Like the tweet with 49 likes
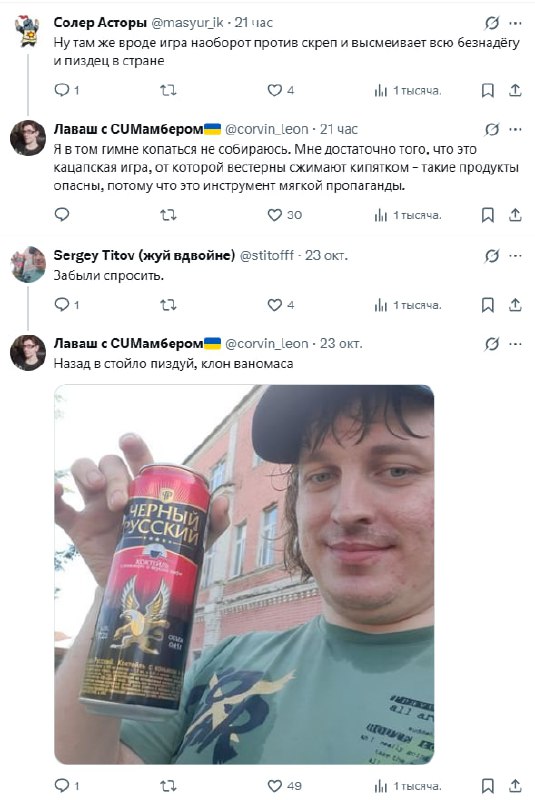 pos(274,786)
